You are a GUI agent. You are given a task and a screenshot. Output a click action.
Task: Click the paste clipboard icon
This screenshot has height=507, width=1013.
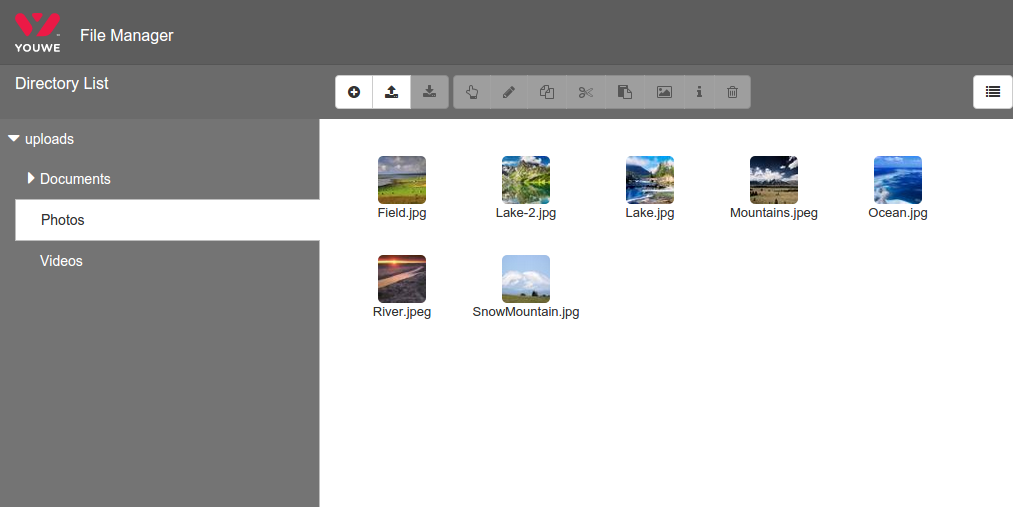pyautogui.click(x=625, y=92)
